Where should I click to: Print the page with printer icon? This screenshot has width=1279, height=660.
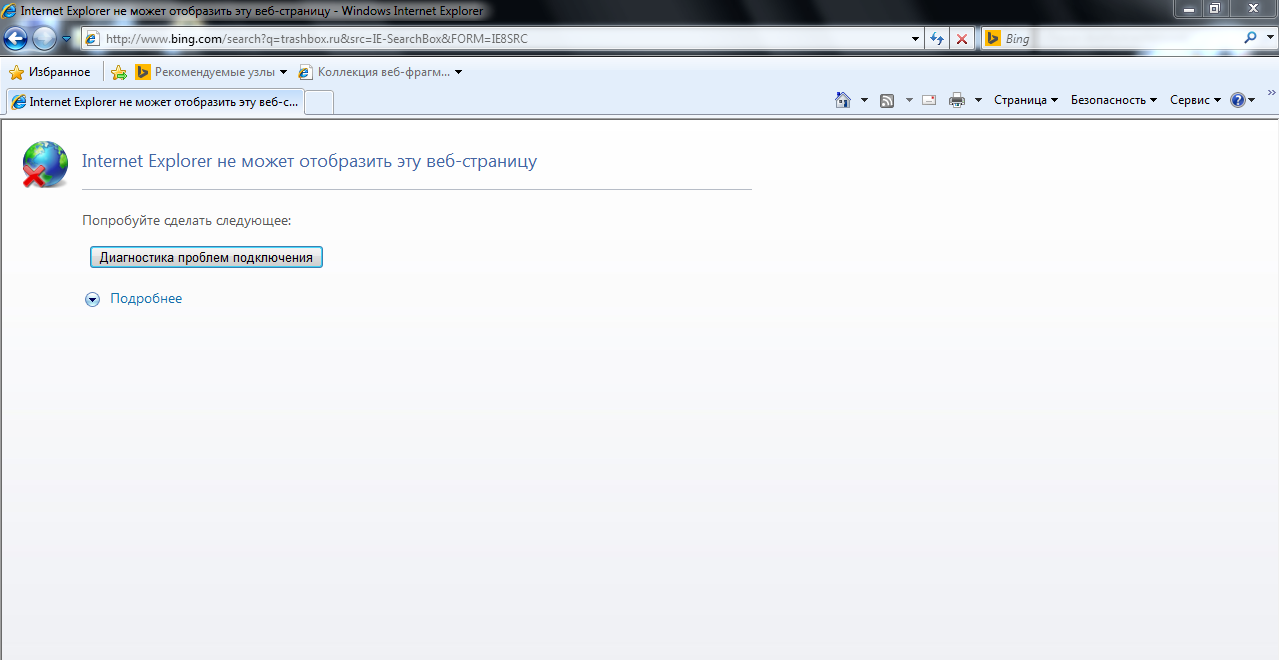click(957, 100)
